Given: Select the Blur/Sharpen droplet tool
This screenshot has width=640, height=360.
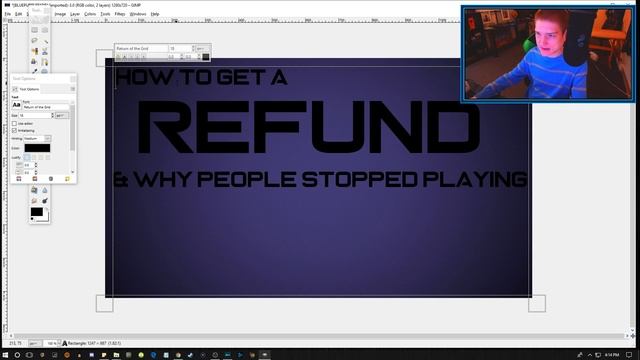Looking at the screenshot, I should [44, 190].
